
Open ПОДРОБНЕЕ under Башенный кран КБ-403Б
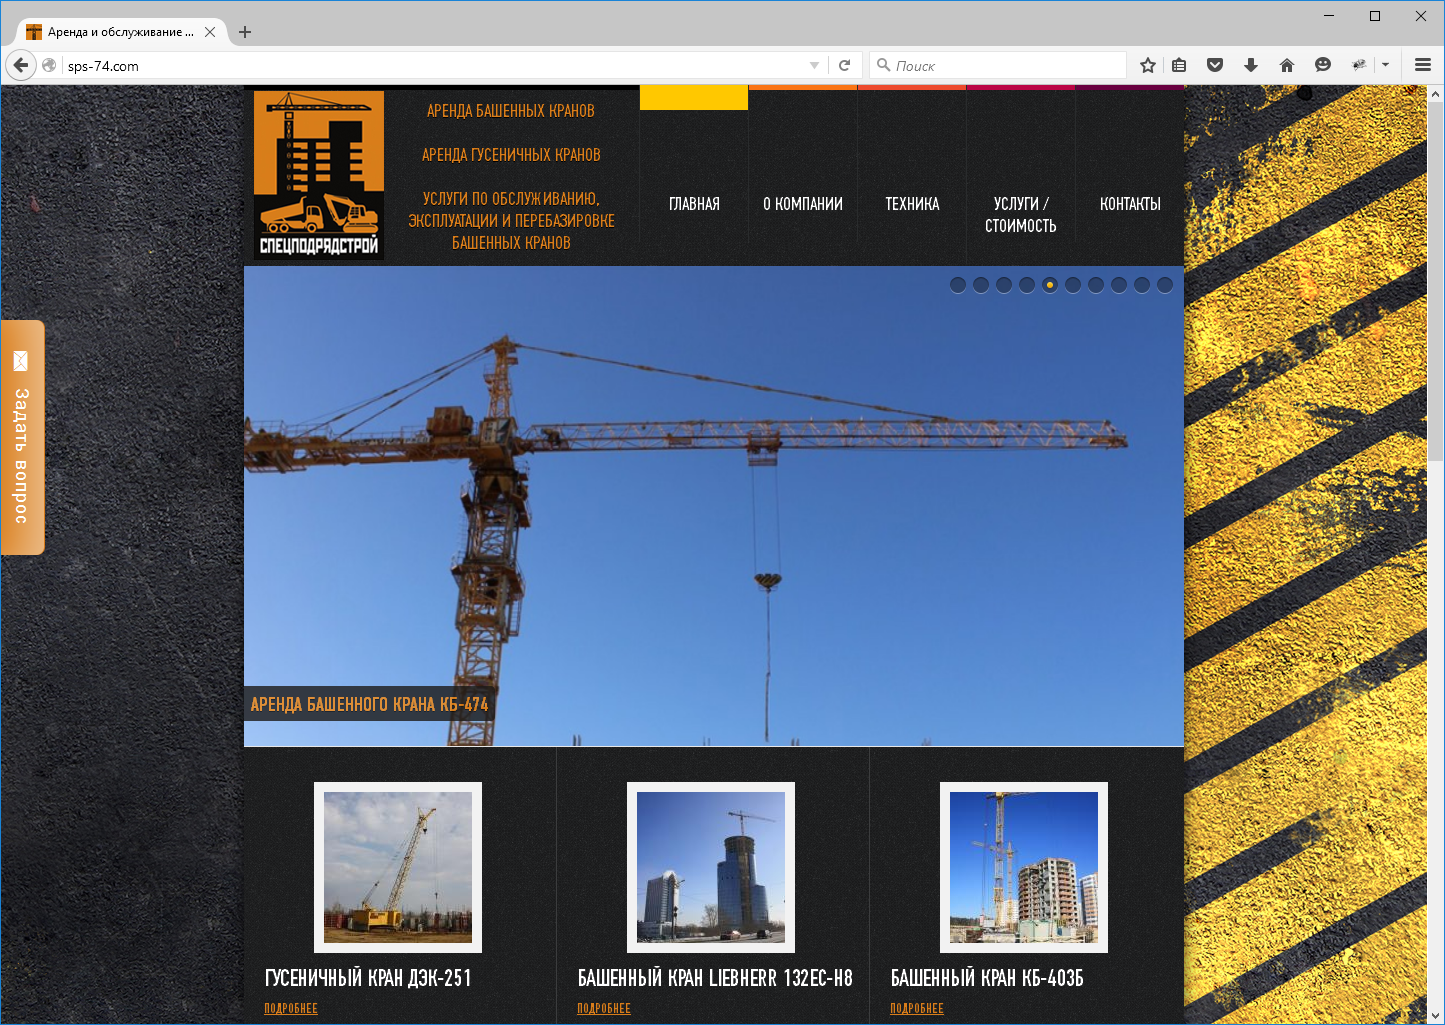[917, 1008]
